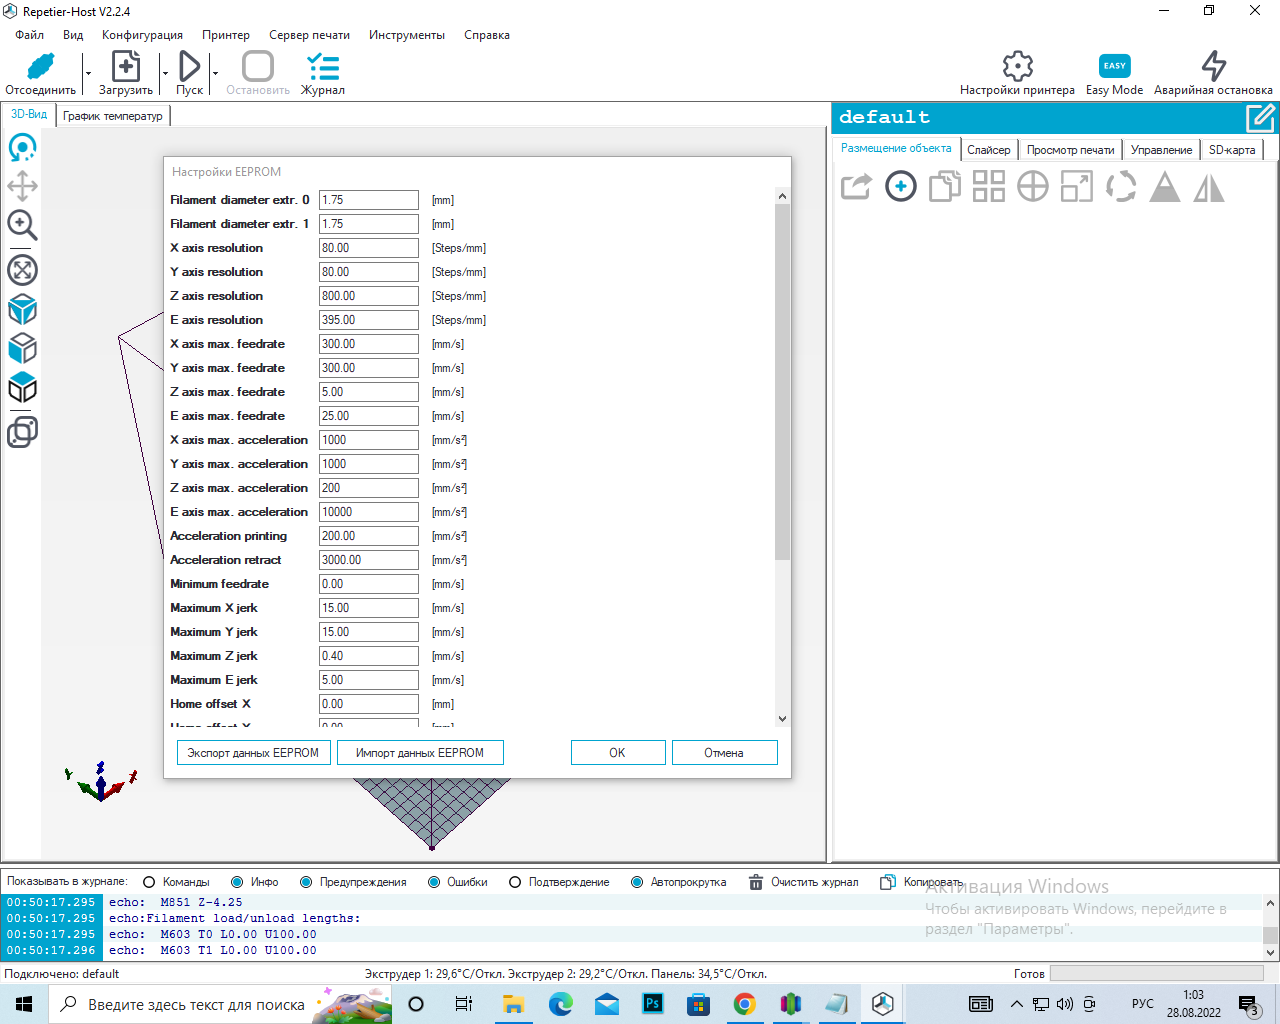Screen dimensions: 1280x1024
Task: Toggle Автопрокрутка log option
Action: [637, 882]
